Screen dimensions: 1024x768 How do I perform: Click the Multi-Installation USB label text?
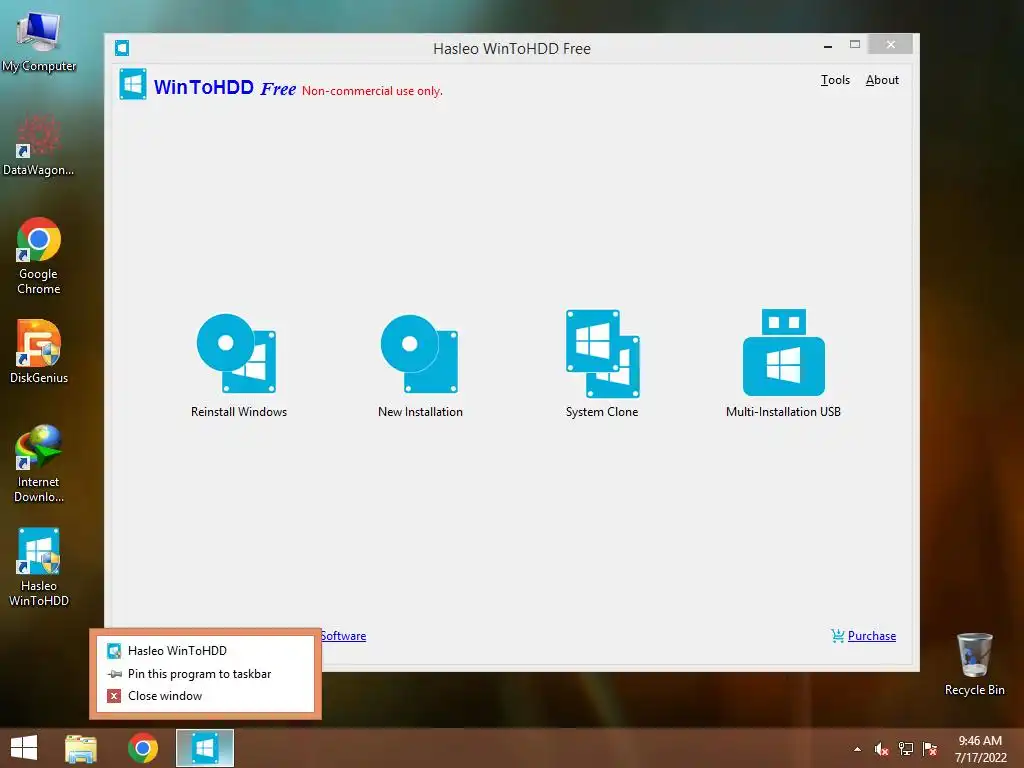tap(783, 411)
